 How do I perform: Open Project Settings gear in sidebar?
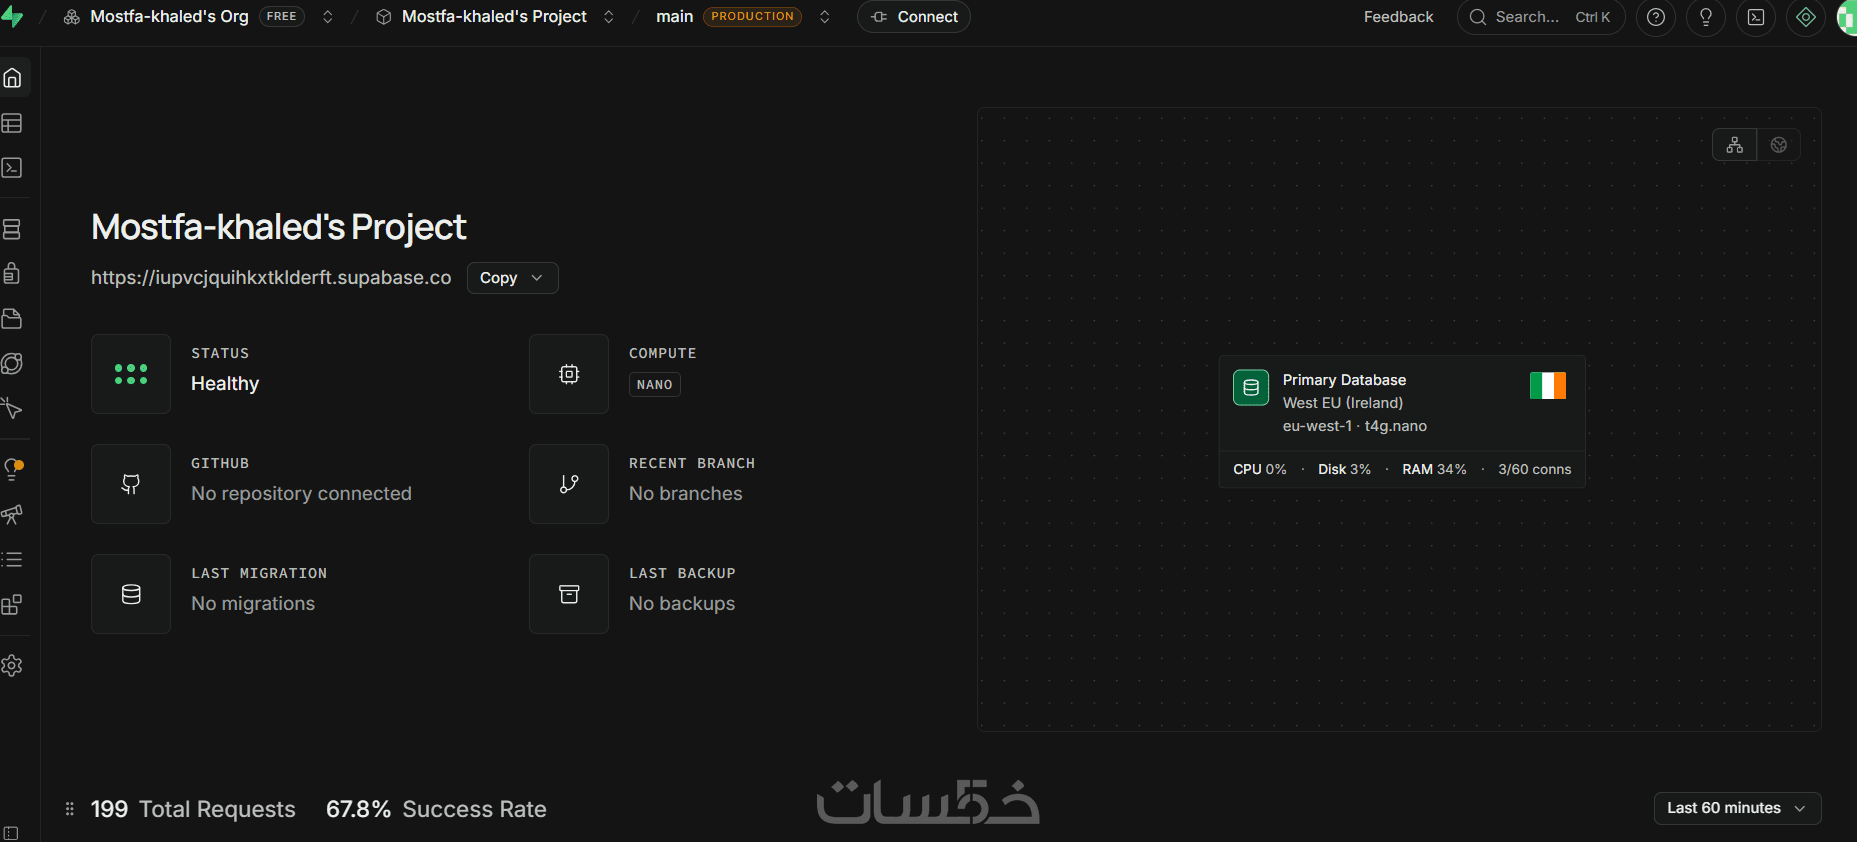click(x=13, y=666)
